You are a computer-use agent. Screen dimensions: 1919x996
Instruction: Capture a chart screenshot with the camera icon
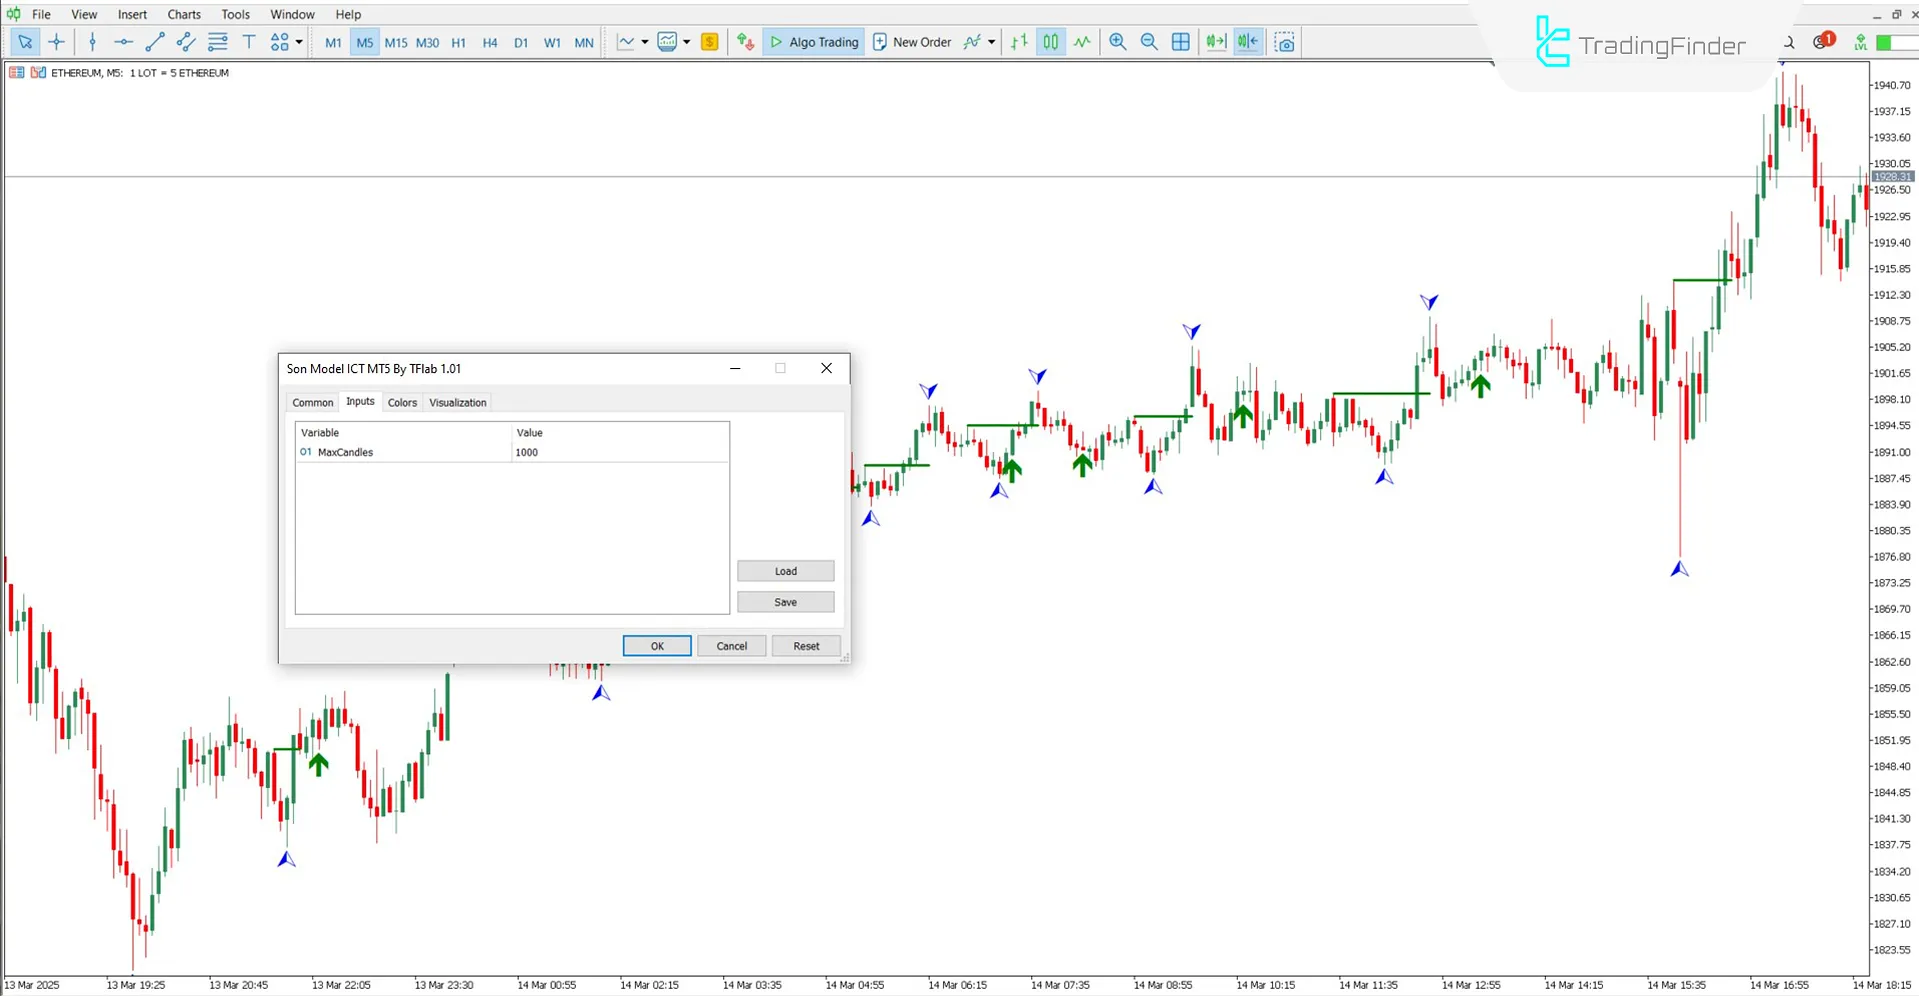tap(1285, 42)
